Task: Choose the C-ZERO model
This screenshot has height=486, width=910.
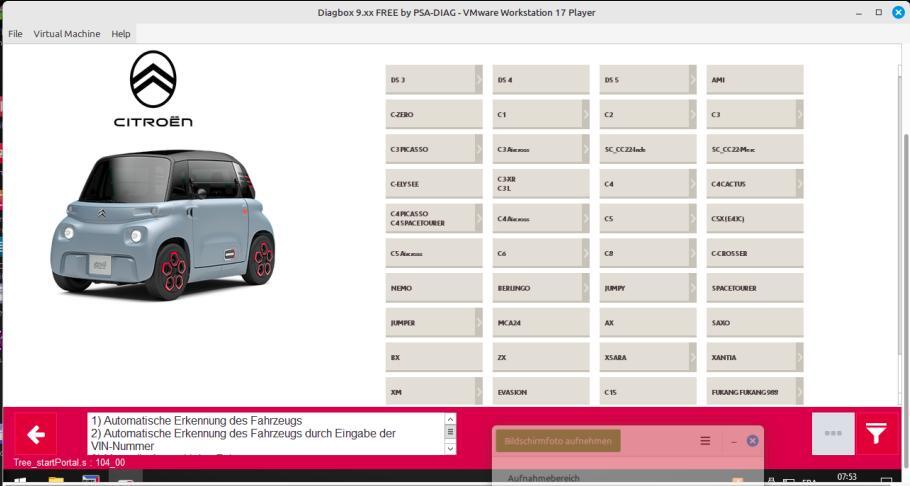Action: point(434,114)
